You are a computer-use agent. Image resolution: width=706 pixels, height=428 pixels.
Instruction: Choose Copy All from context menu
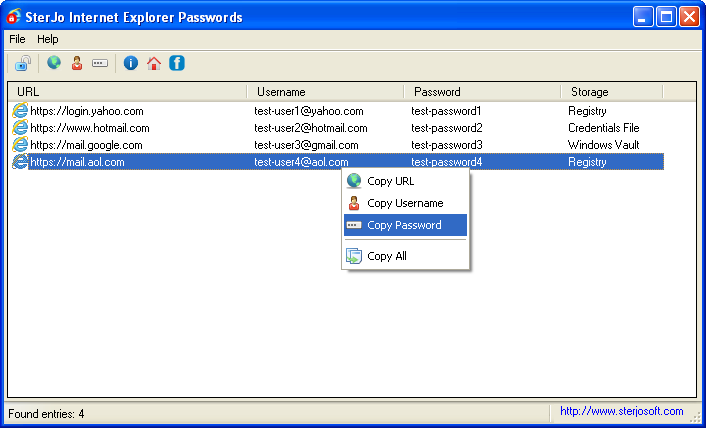[405, 256]
